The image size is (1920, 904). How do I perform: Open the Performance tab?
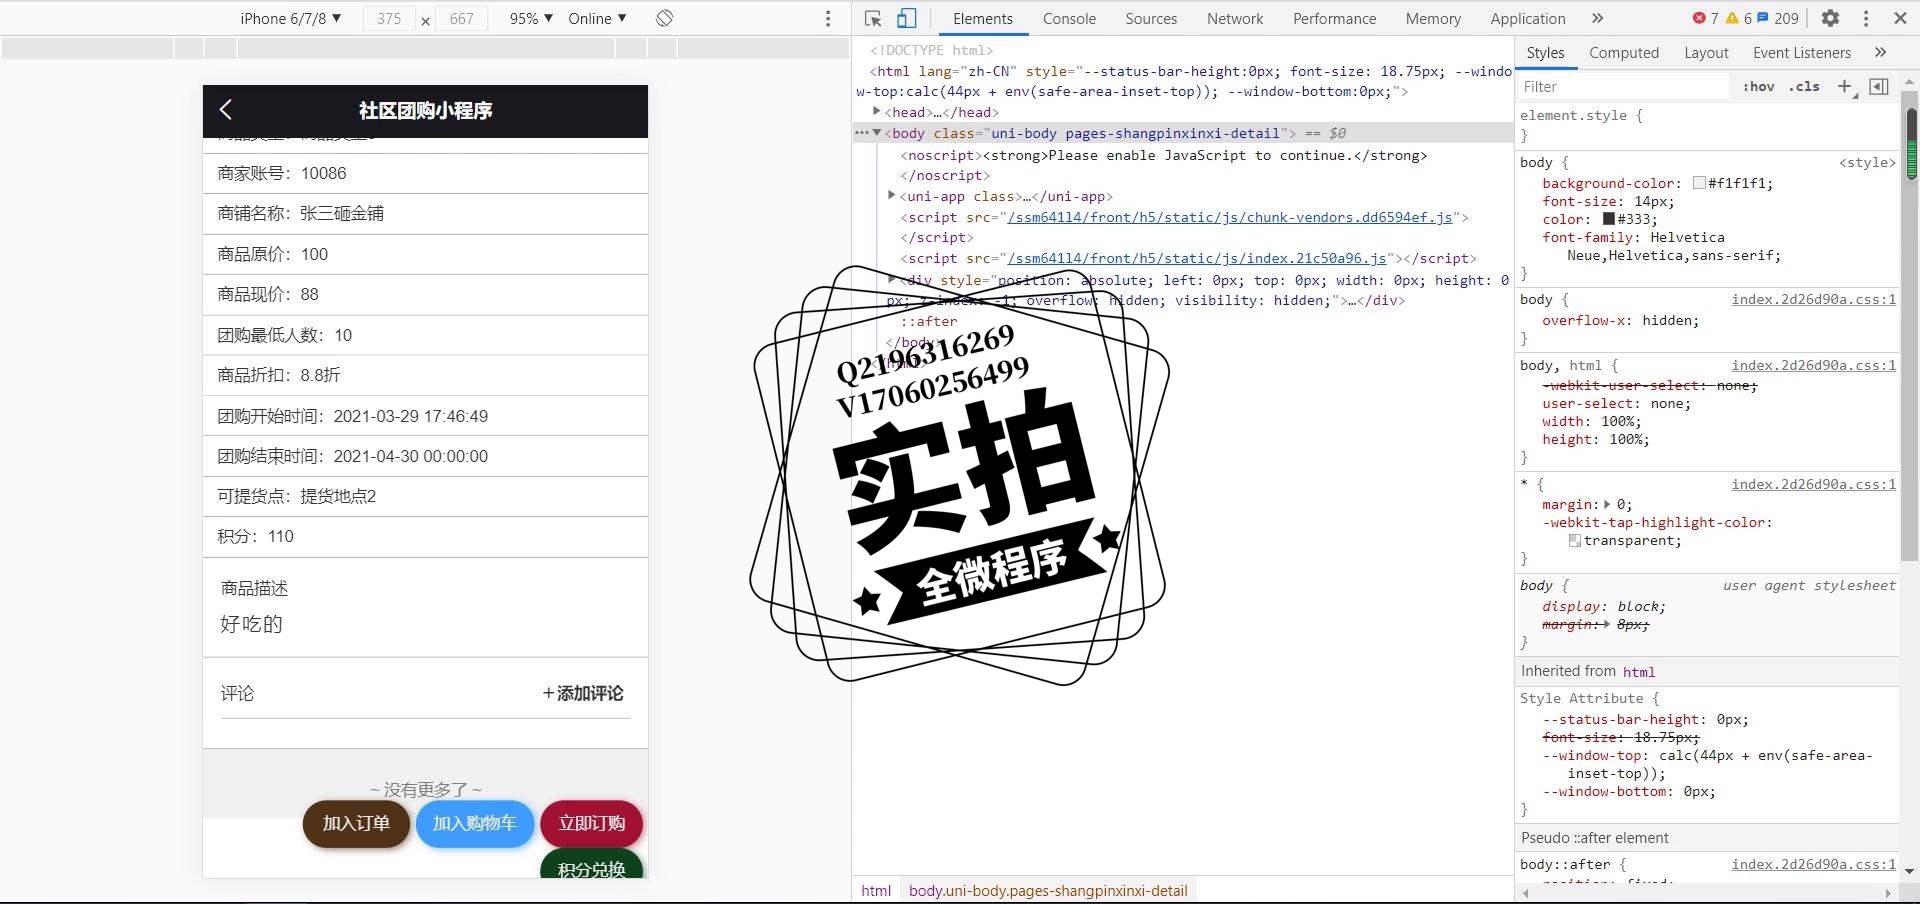(1334, 18)
